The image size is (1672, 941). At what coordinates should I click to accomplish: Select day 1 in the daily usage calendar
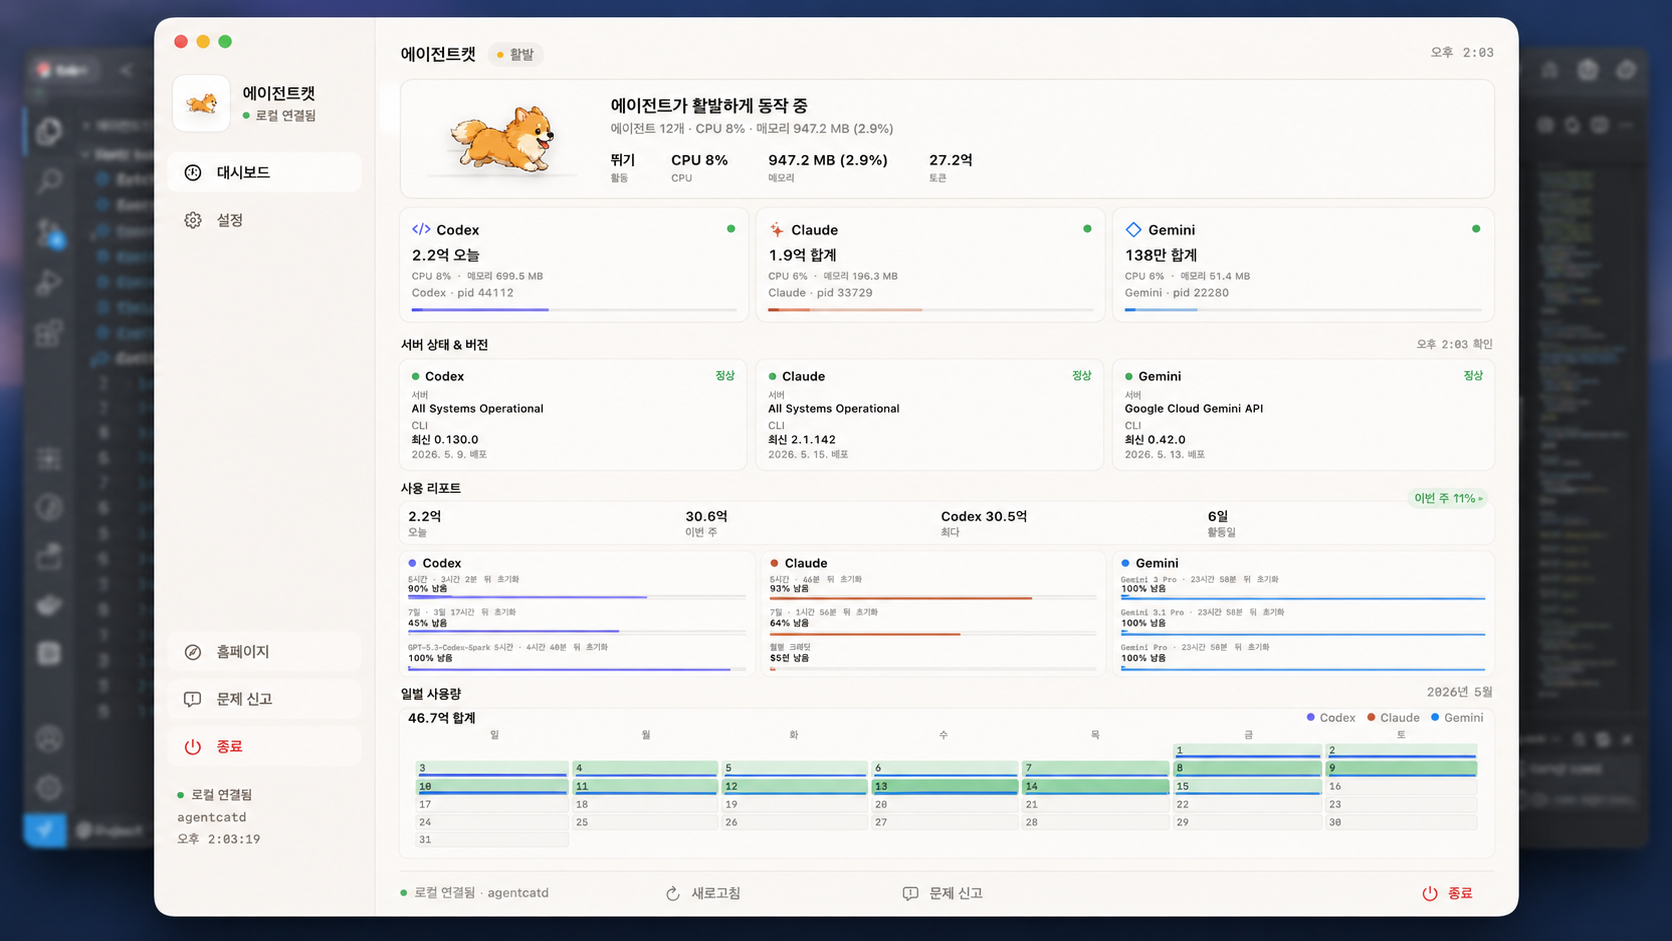click(1247, 751)
